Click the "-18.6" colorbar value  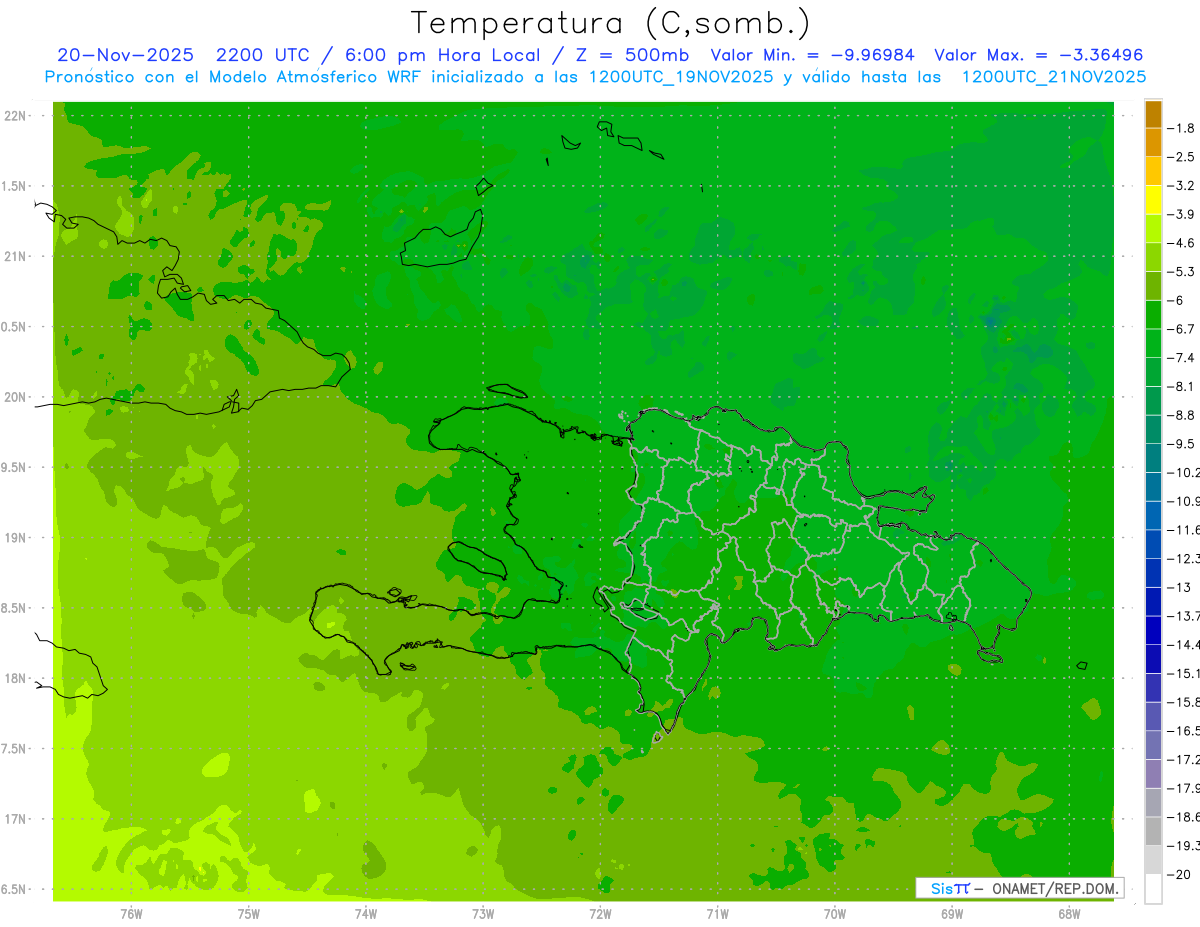(1184, 817)
